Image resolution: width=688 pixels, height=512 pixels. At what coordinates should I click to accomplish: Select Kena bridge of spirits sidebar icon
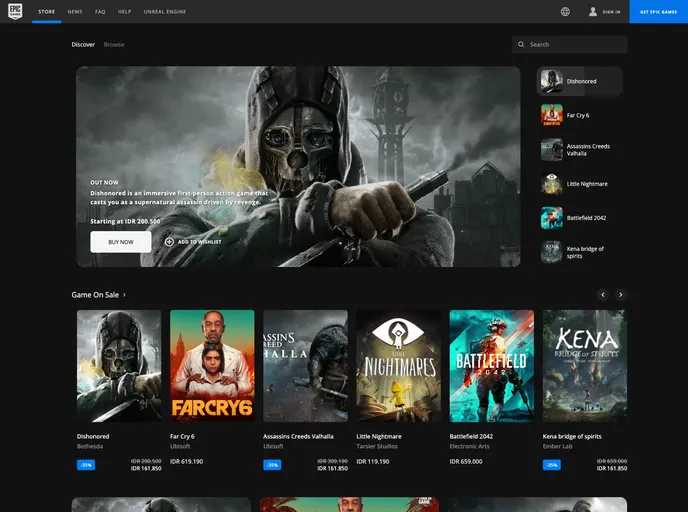point(552,252)
